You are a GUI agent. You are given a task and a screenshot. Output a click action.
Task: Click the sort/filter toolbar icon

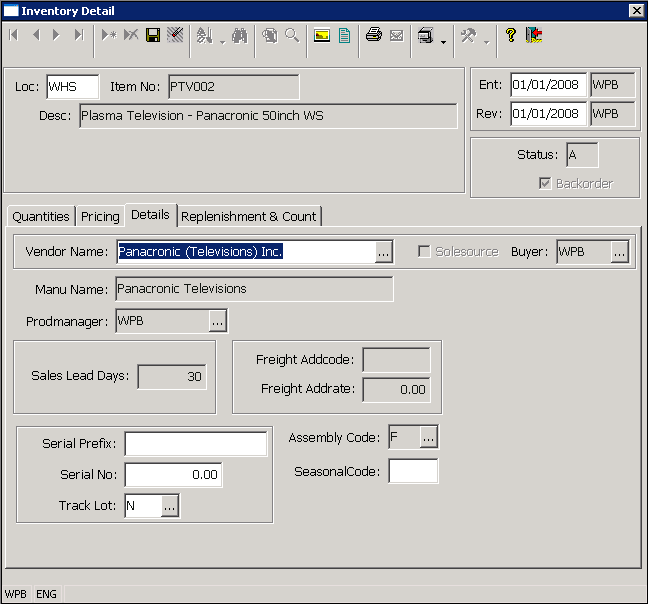204,36
